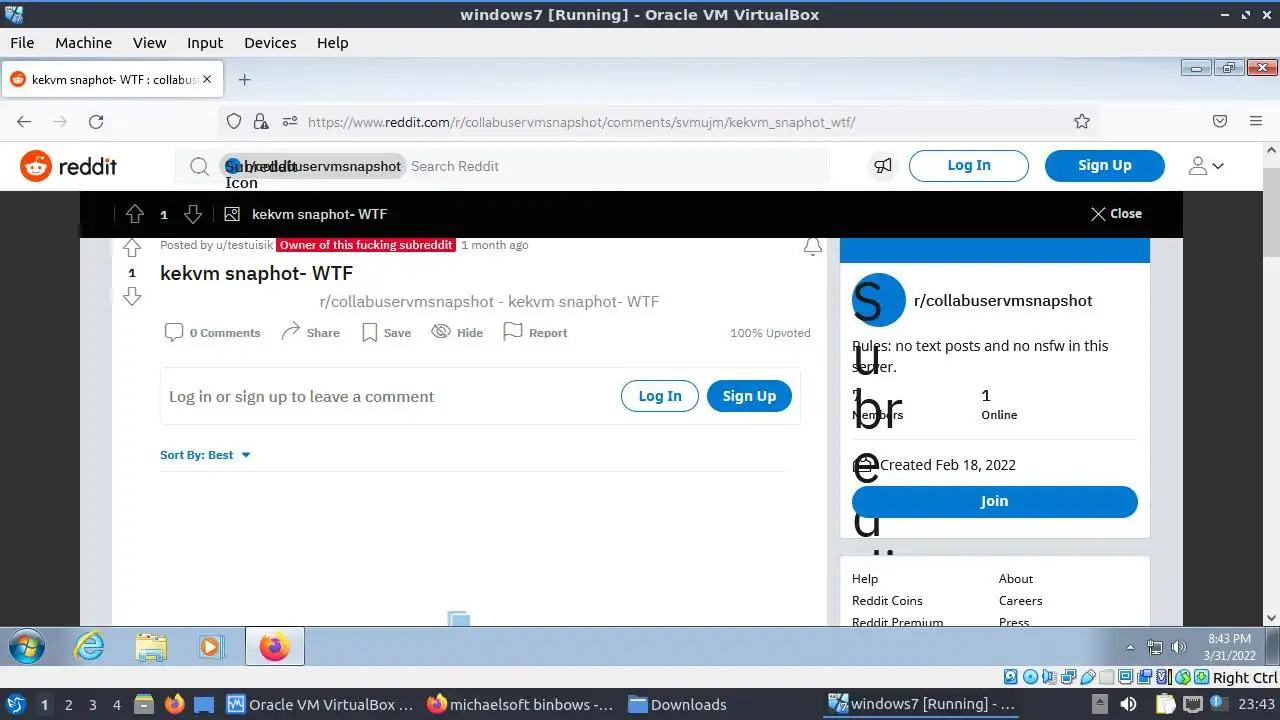1280x720 pixels.
Task: Open Windows Explorer folder icon in guest taskbar
Action: tap(151, 647)
